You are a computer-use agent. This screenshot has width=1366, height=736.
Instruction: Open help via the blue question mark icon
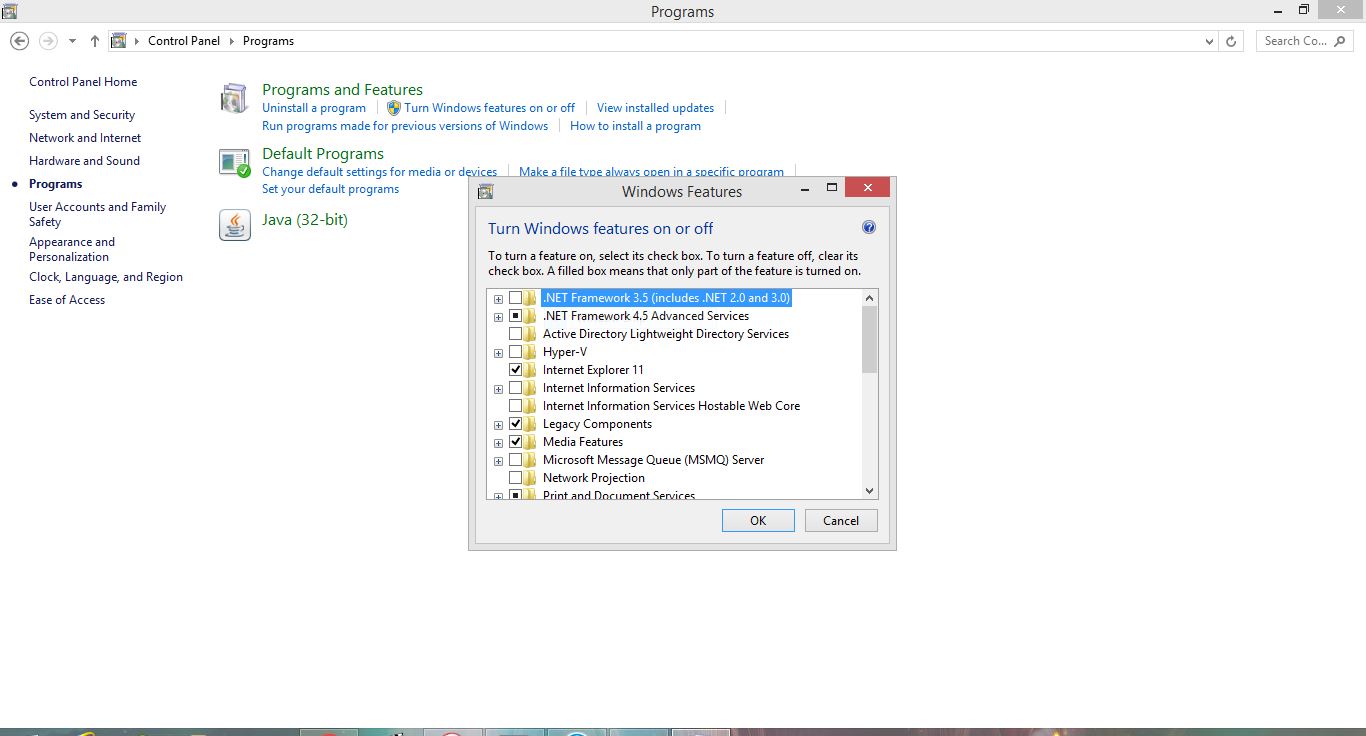(869, 228)
